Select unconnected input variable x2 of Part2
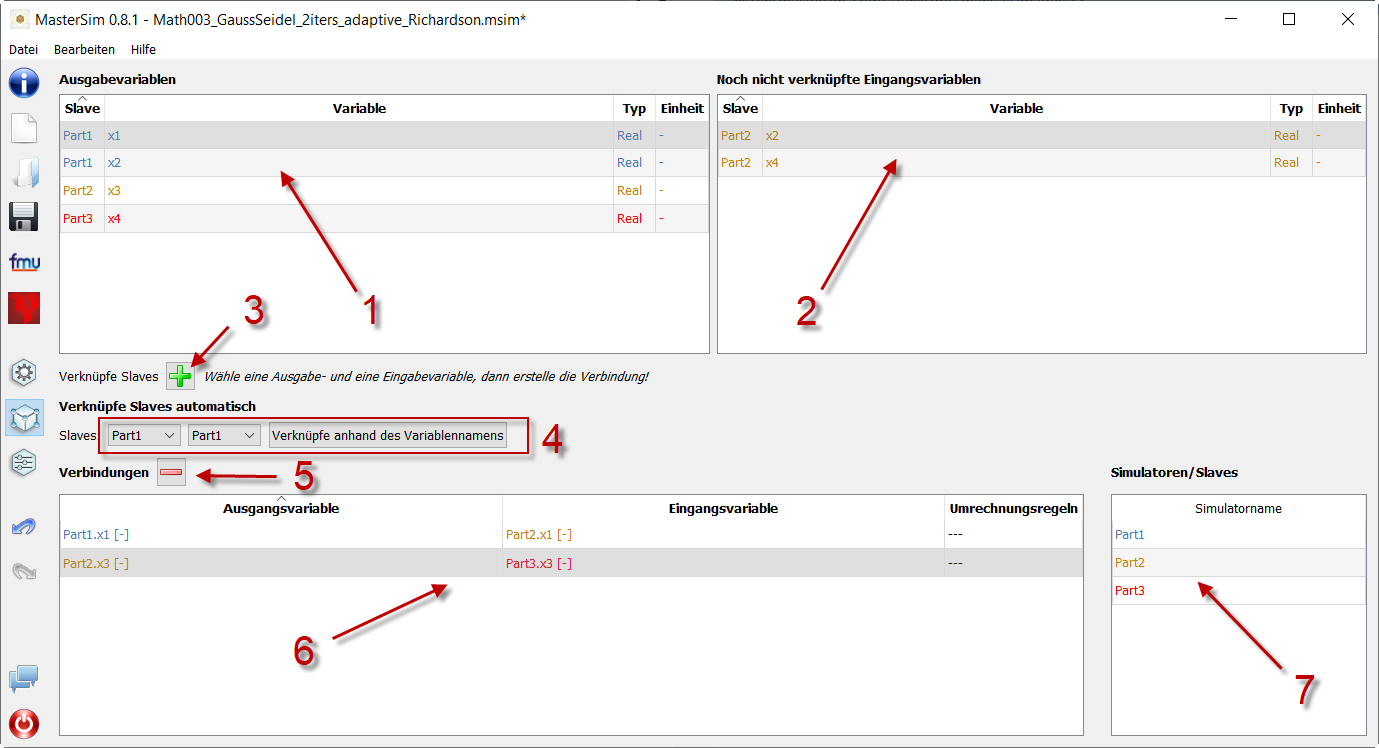 coord(1042,135)
